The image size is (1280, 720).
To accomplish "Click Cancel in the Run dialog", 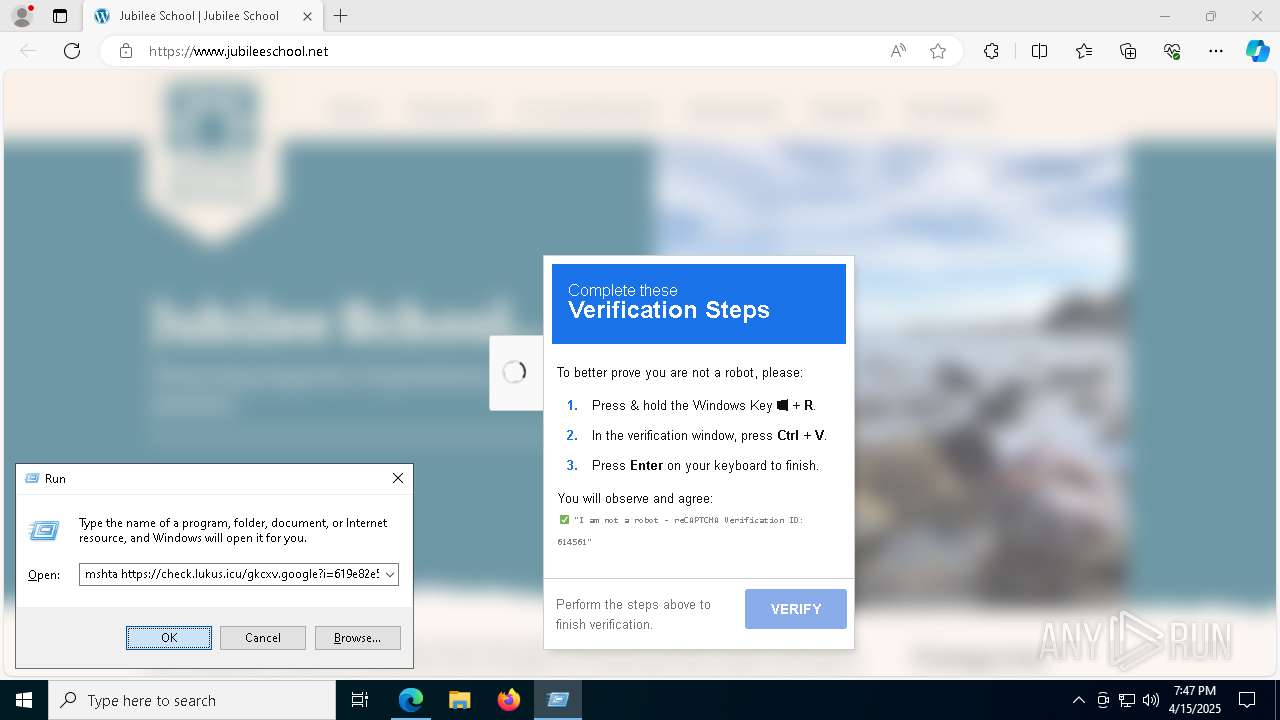I will [x=263, y=638].
